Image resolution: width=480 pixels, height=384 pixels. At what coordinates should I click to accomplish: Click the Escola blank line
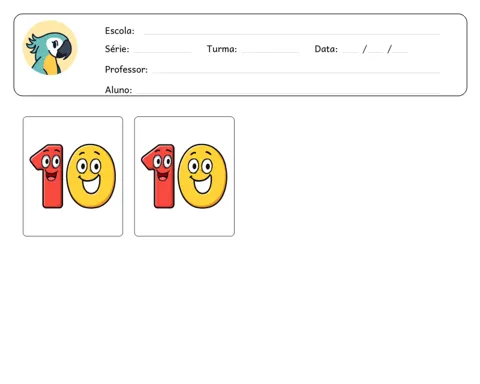(x=292, y=34)
